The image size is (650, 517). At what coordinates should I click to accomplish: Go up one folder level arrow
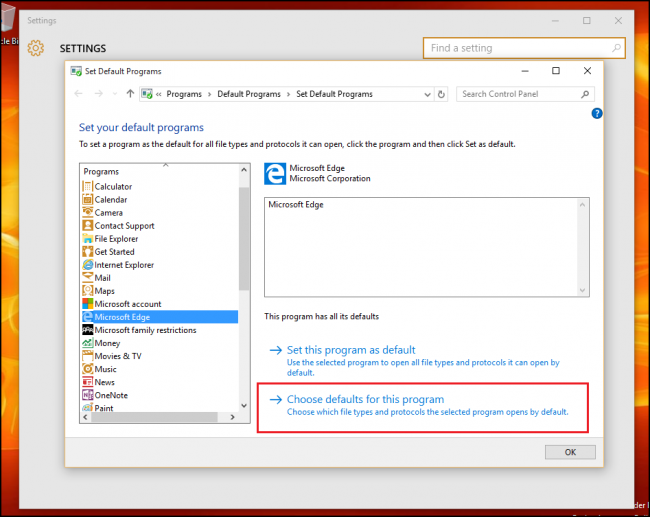130,94
